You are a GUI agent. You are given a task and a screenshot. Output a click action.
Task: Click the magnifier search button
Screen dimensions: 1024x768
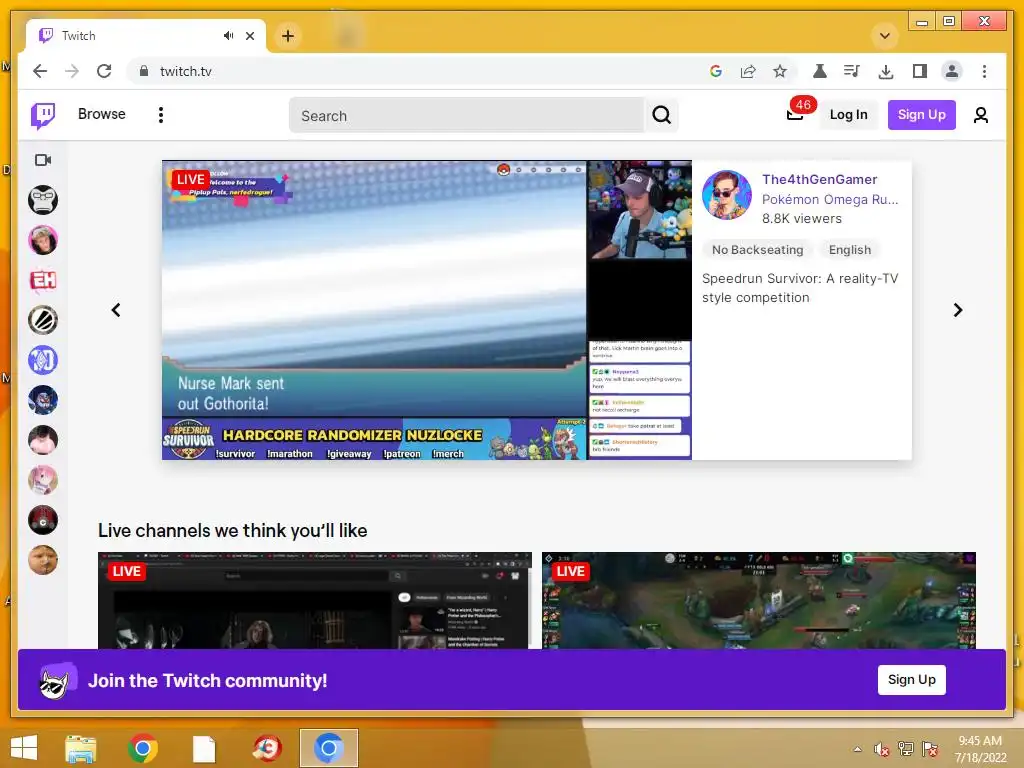[x=661, y=116]
